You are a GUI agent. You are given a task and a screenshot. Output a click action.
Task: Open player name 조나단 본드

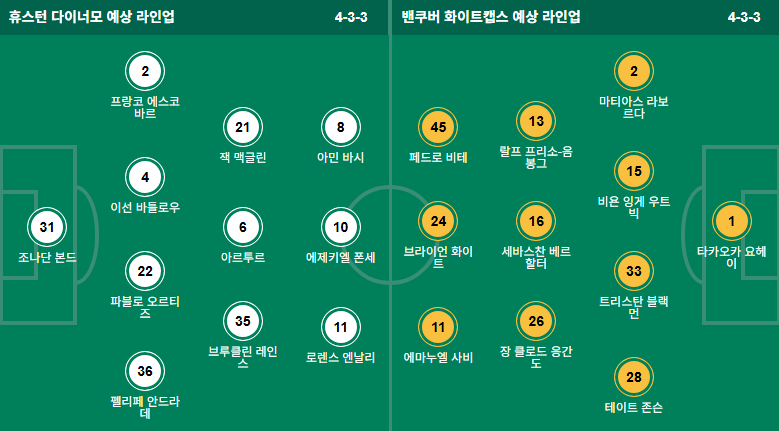(47, 258)
